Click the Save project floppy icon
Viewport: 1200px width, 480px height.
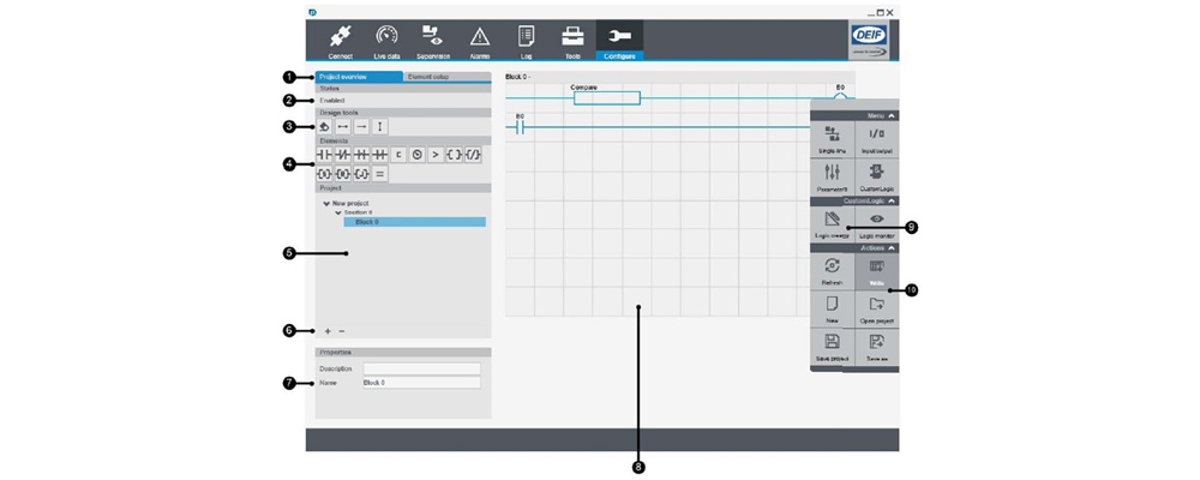coord(832,345)
